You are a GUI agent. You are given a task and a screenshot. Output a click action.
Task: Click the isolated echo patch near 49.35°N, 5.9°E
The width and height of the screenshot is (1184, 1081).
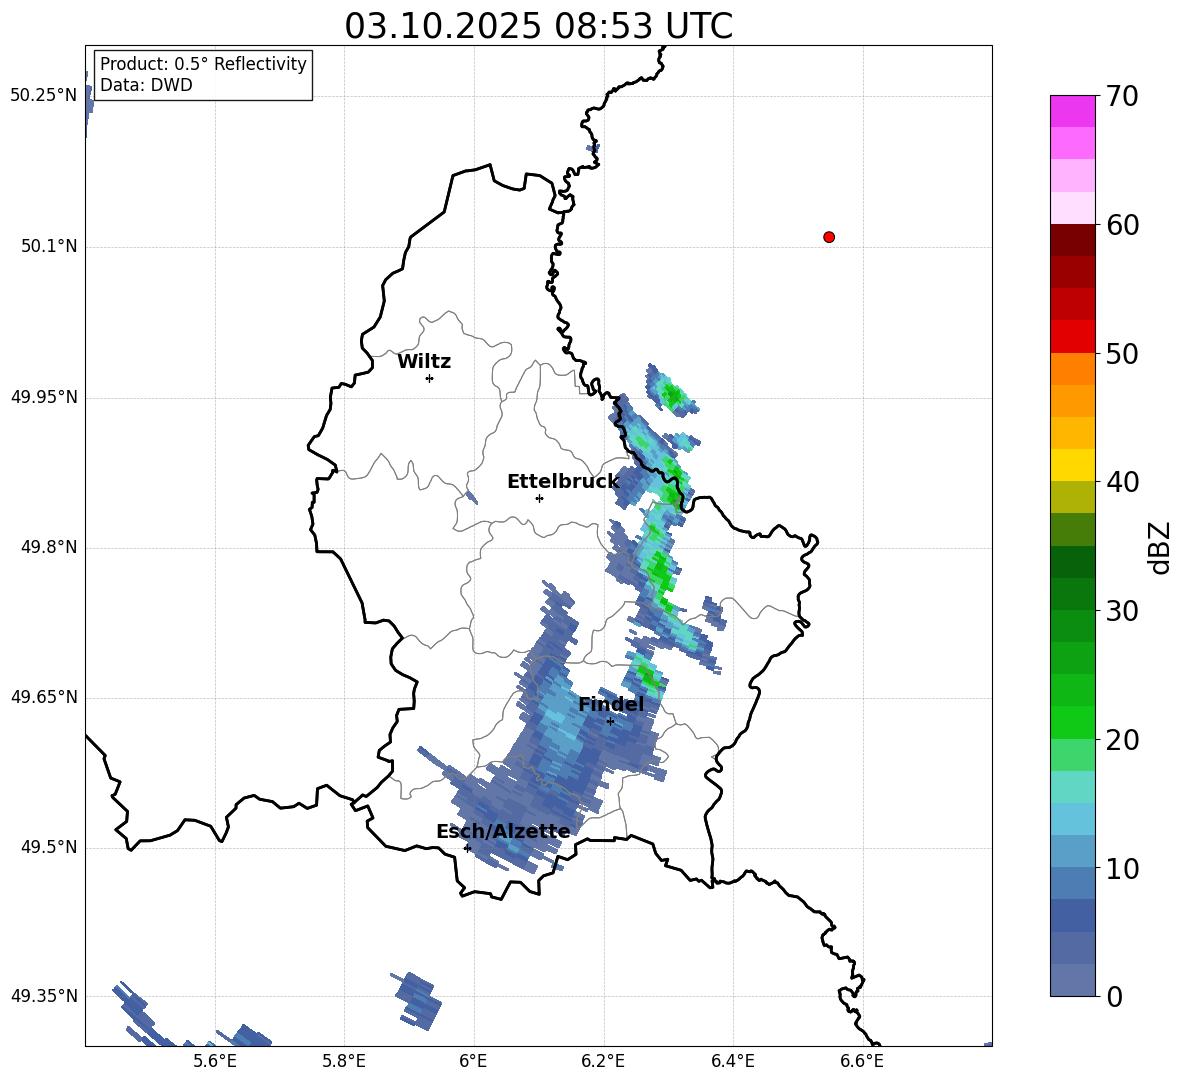tap(417, 1001)
